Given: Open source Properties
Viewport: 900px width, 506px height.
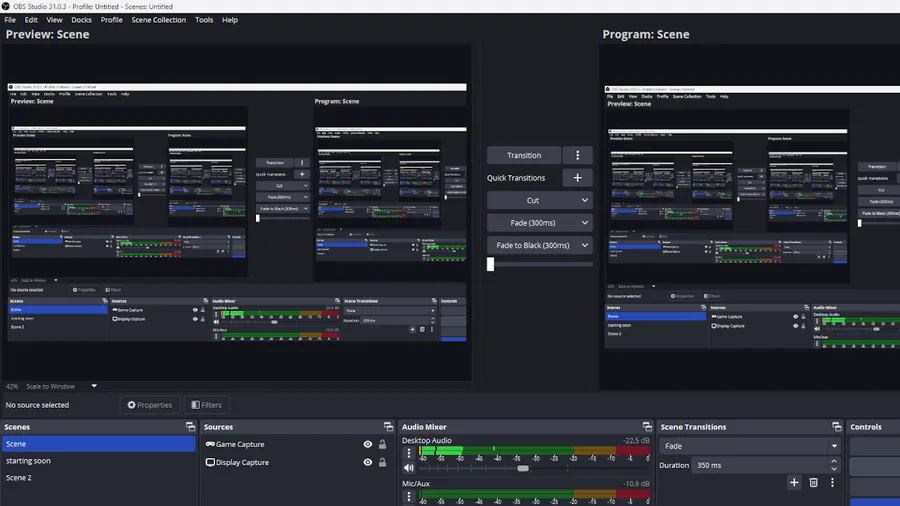Looking at the screenshot, I should coord(150,405).
